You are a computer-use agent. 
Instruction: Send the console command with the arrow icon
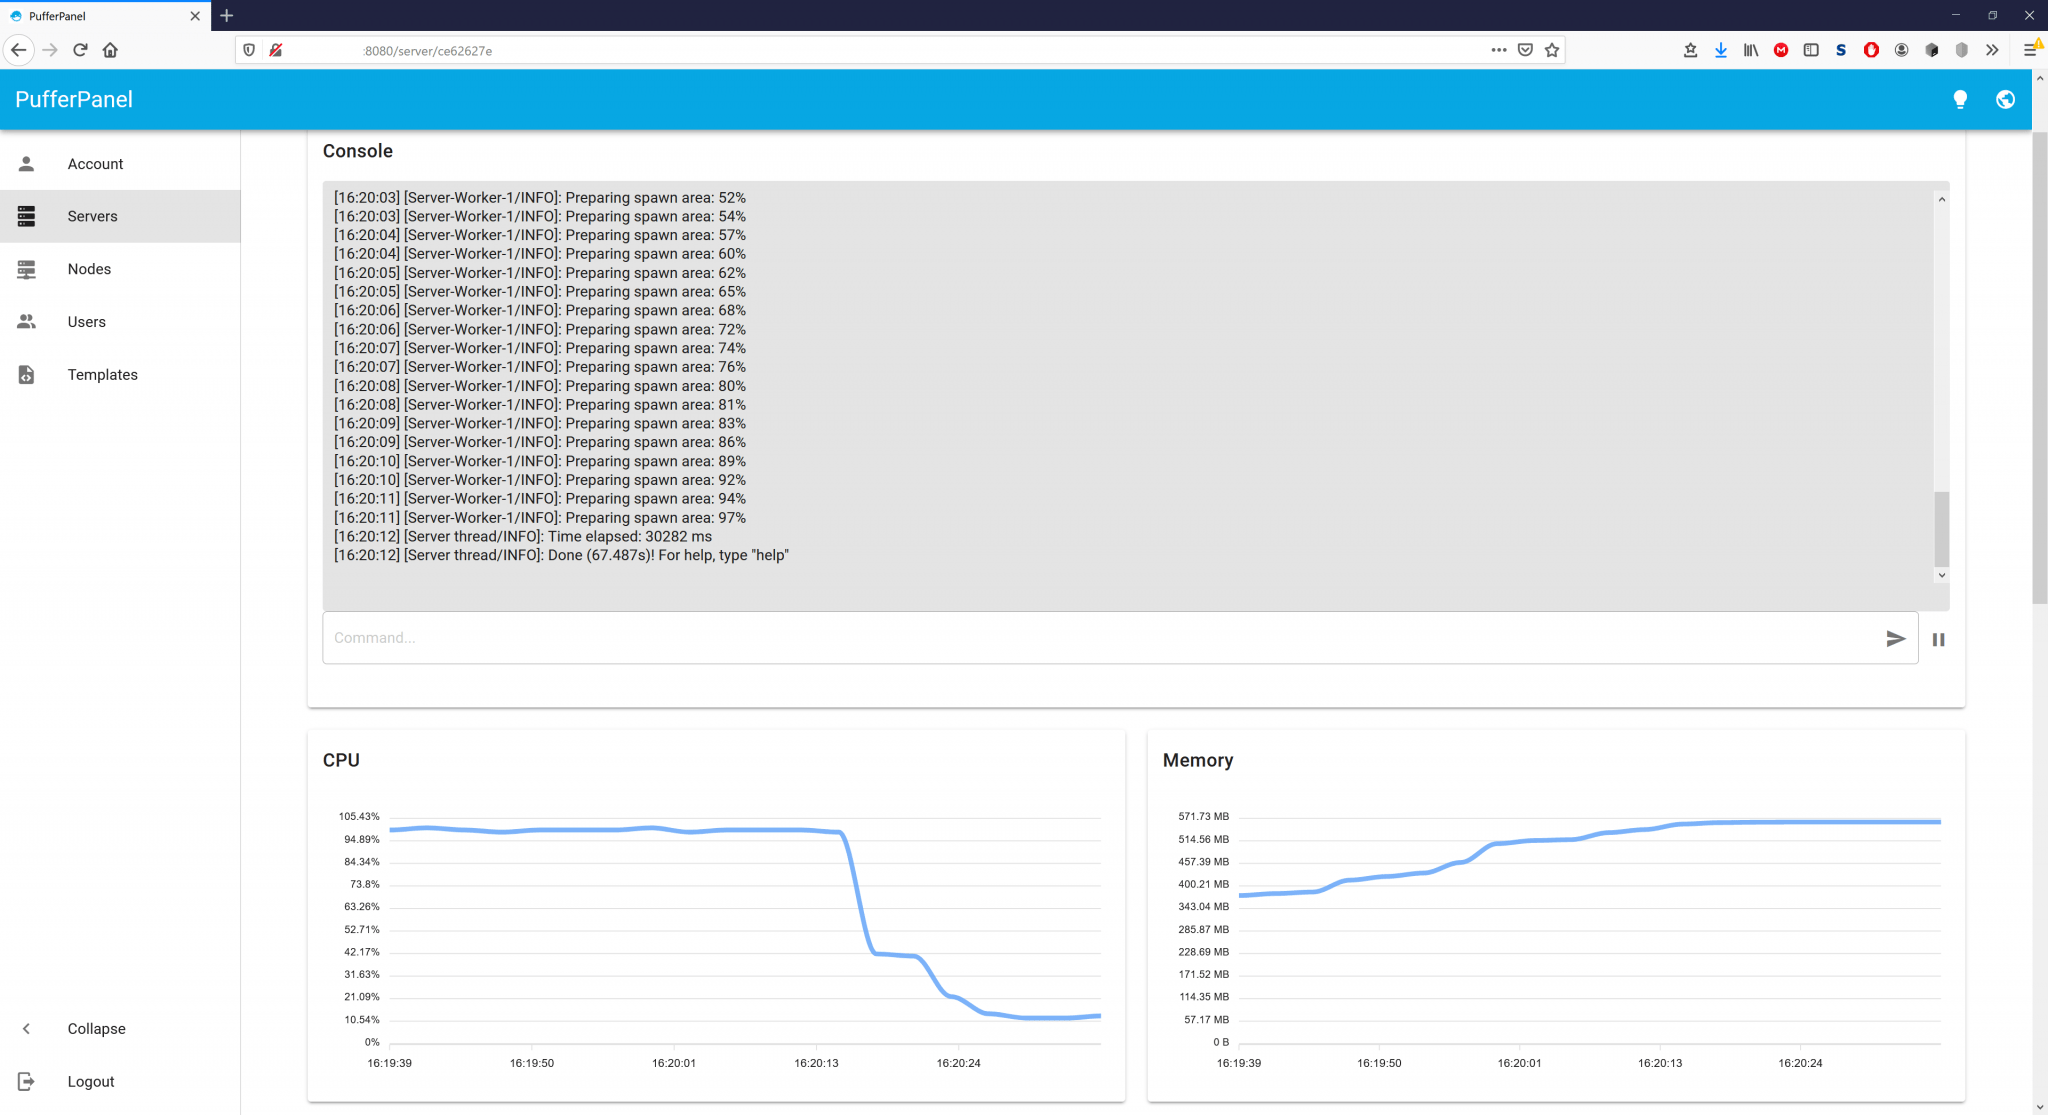1895,639
